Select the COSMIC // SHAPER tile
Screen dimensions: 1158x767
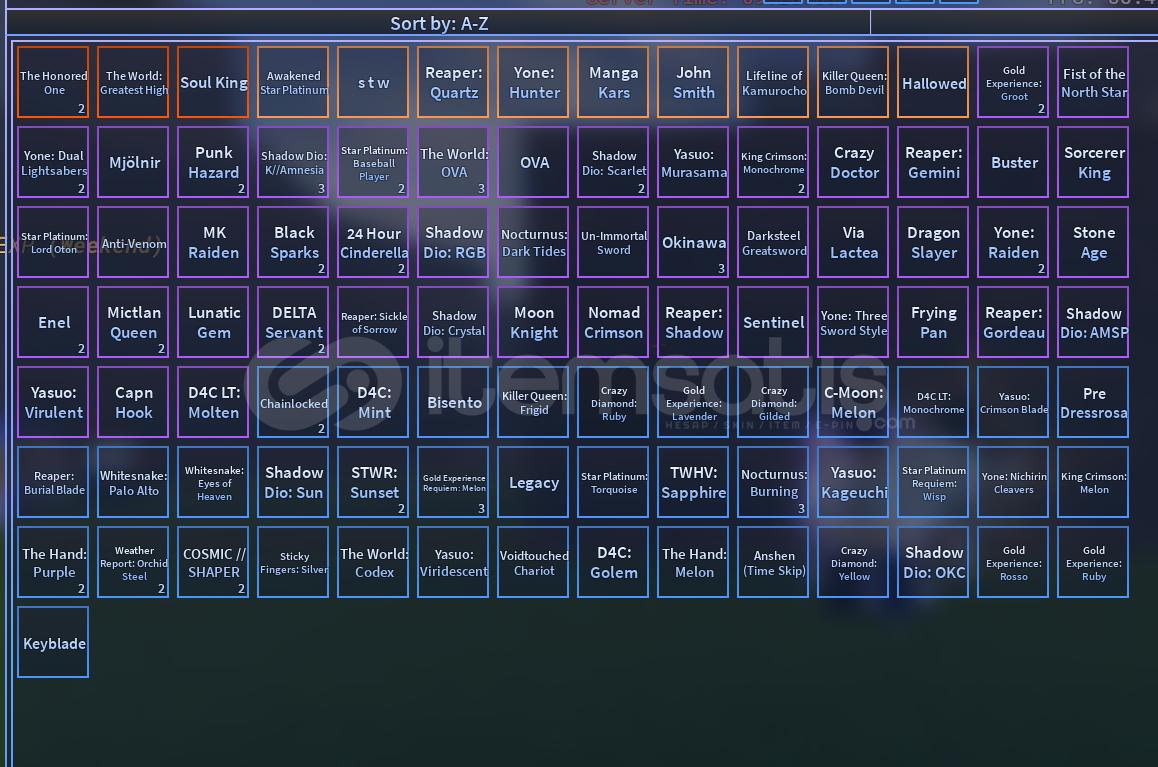(213, 562)
